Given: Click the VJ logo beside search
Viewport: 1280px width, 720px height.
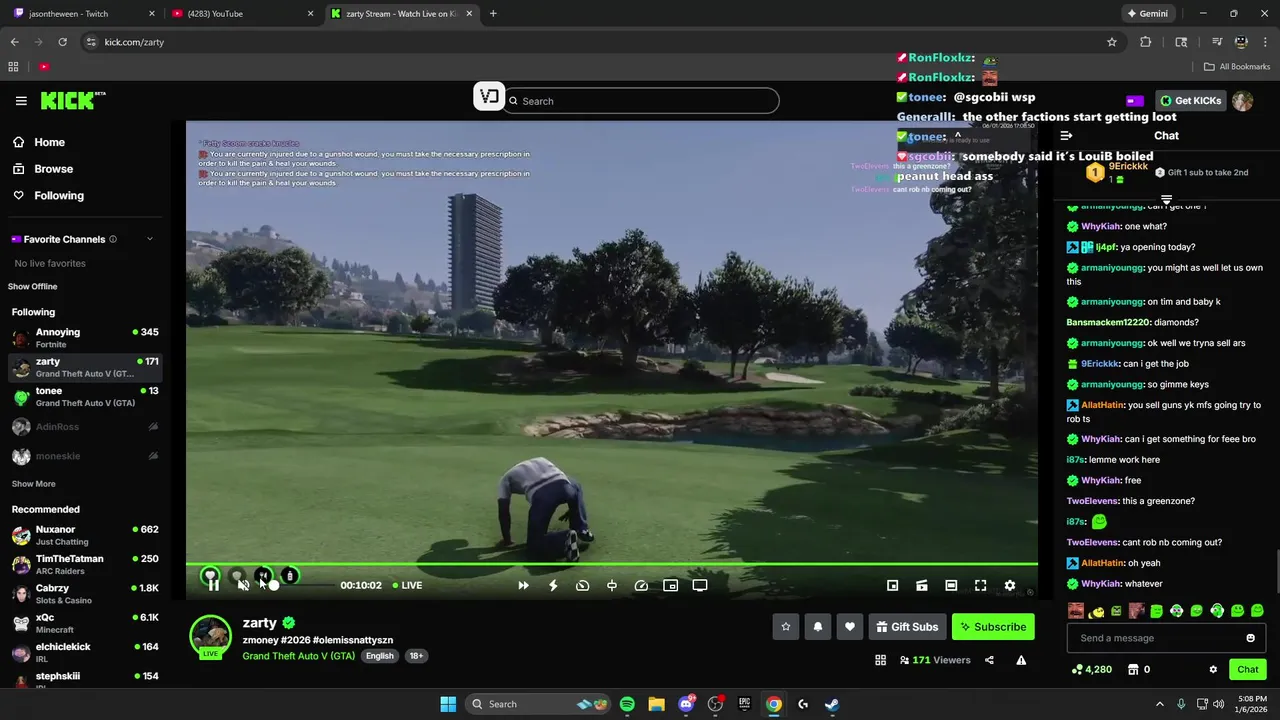Looking at the screenshot, I should [489, 96].
